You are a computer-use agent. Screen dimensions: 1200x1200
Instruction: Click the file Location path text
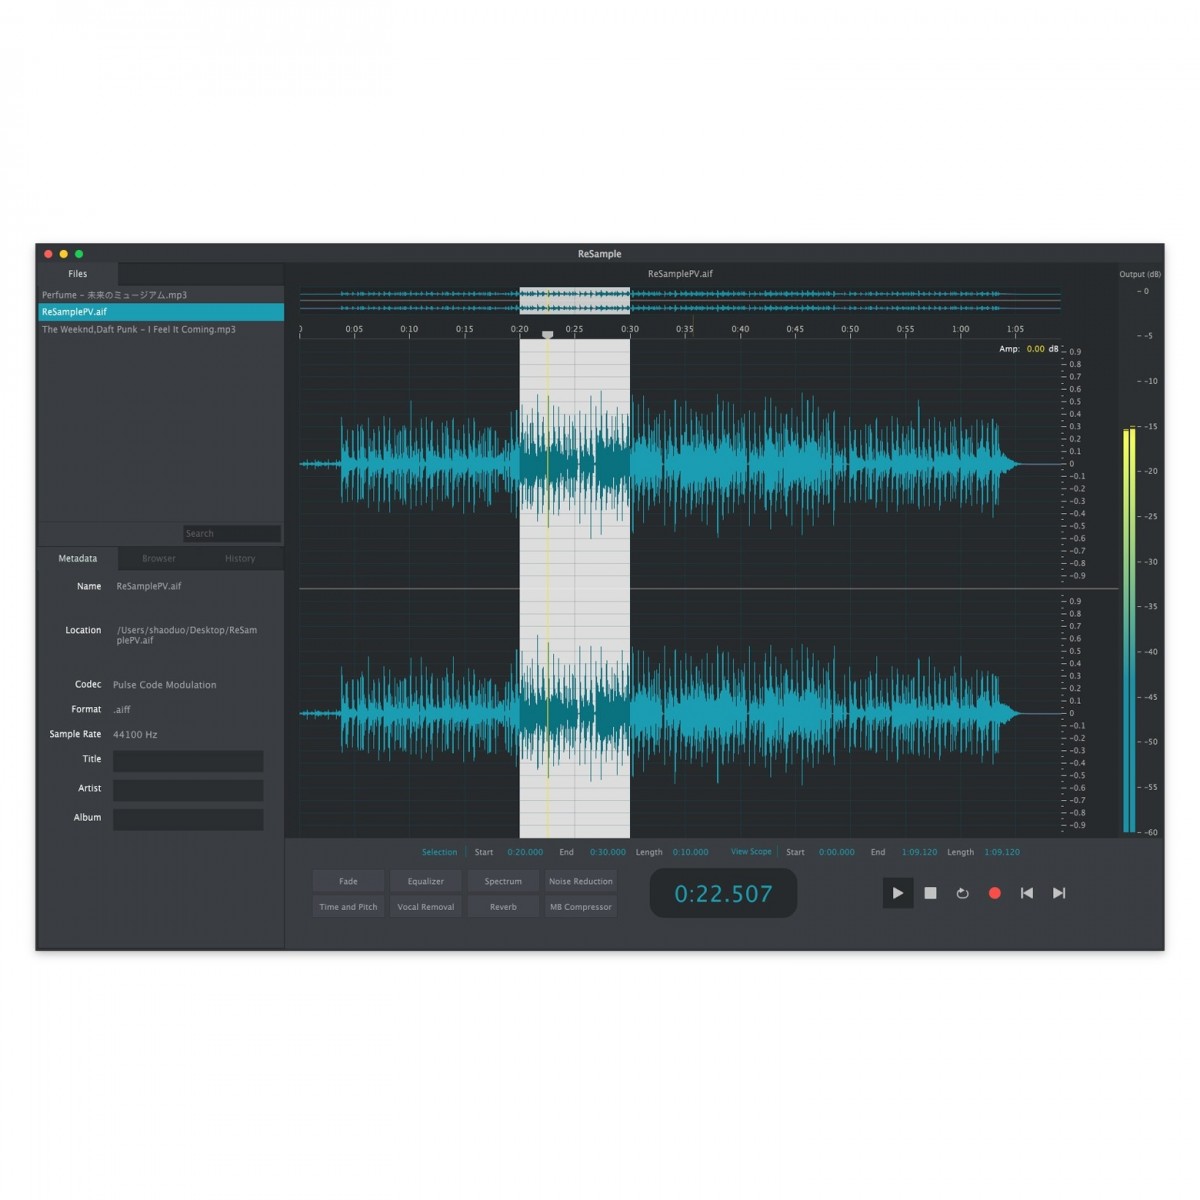[x=187, y=635]
